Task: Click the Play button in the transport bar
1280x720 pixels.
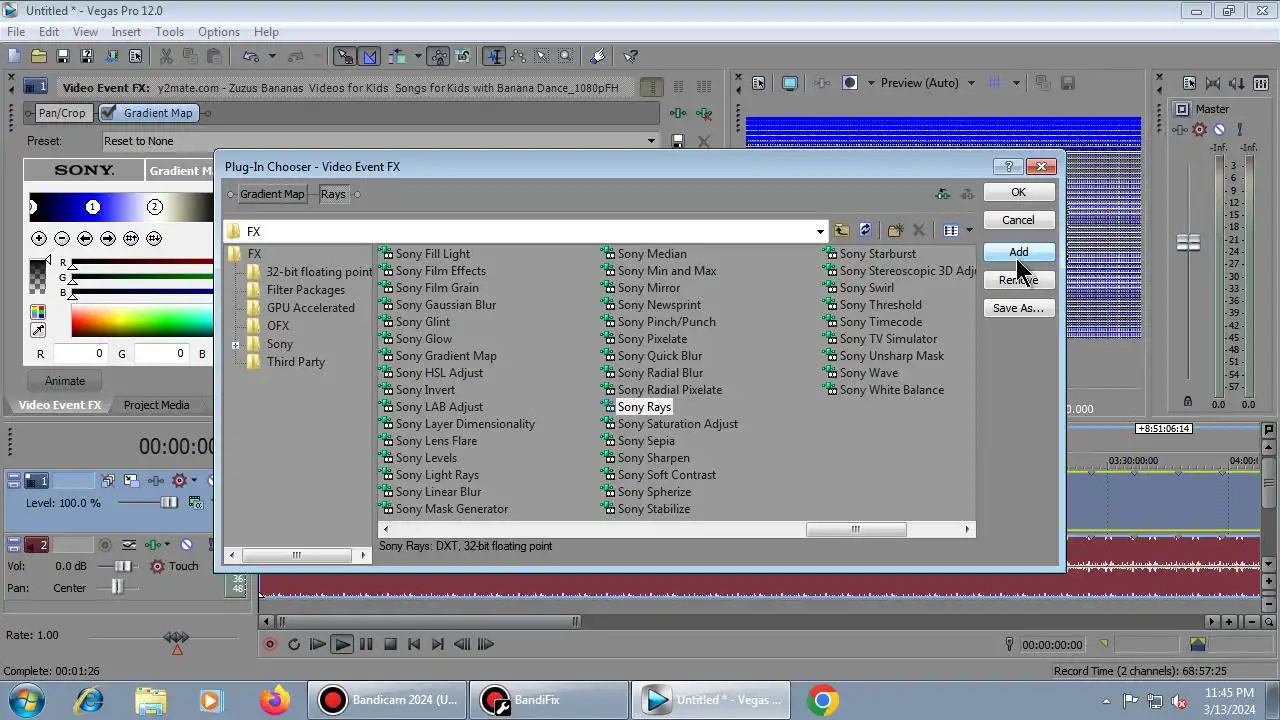Action: [342, 645]
